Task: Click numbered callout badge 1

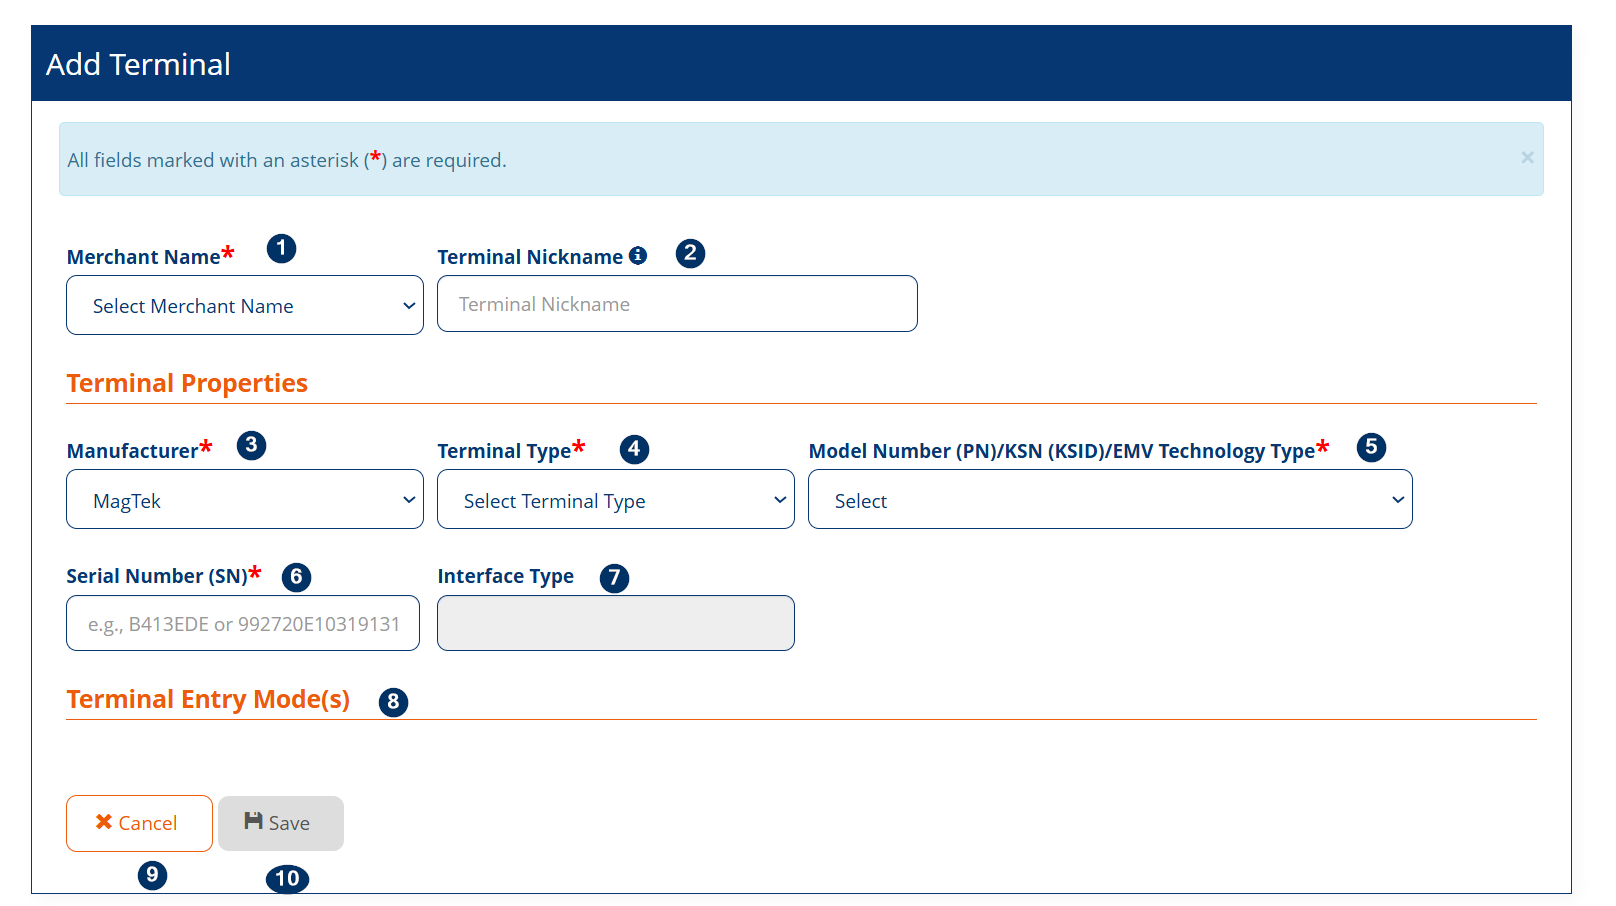Action: click(x=281, y=248)
